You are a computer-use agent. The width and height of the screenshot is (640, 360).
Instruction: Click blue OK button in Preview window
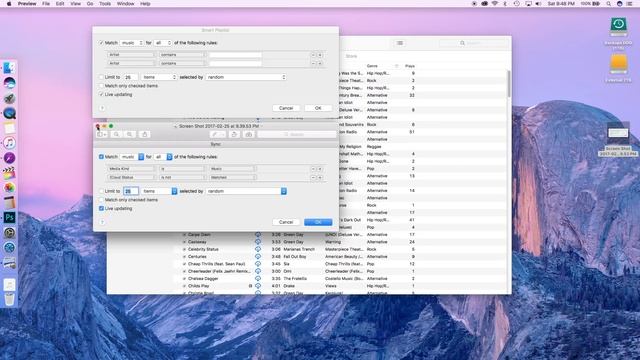click(318, 222)
